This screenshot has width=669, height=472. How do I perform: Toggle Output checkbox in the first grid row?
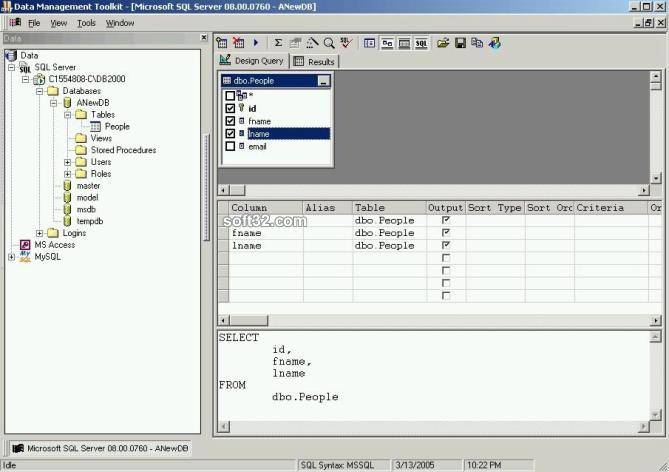pyautogui.click(x=446, y=220)
